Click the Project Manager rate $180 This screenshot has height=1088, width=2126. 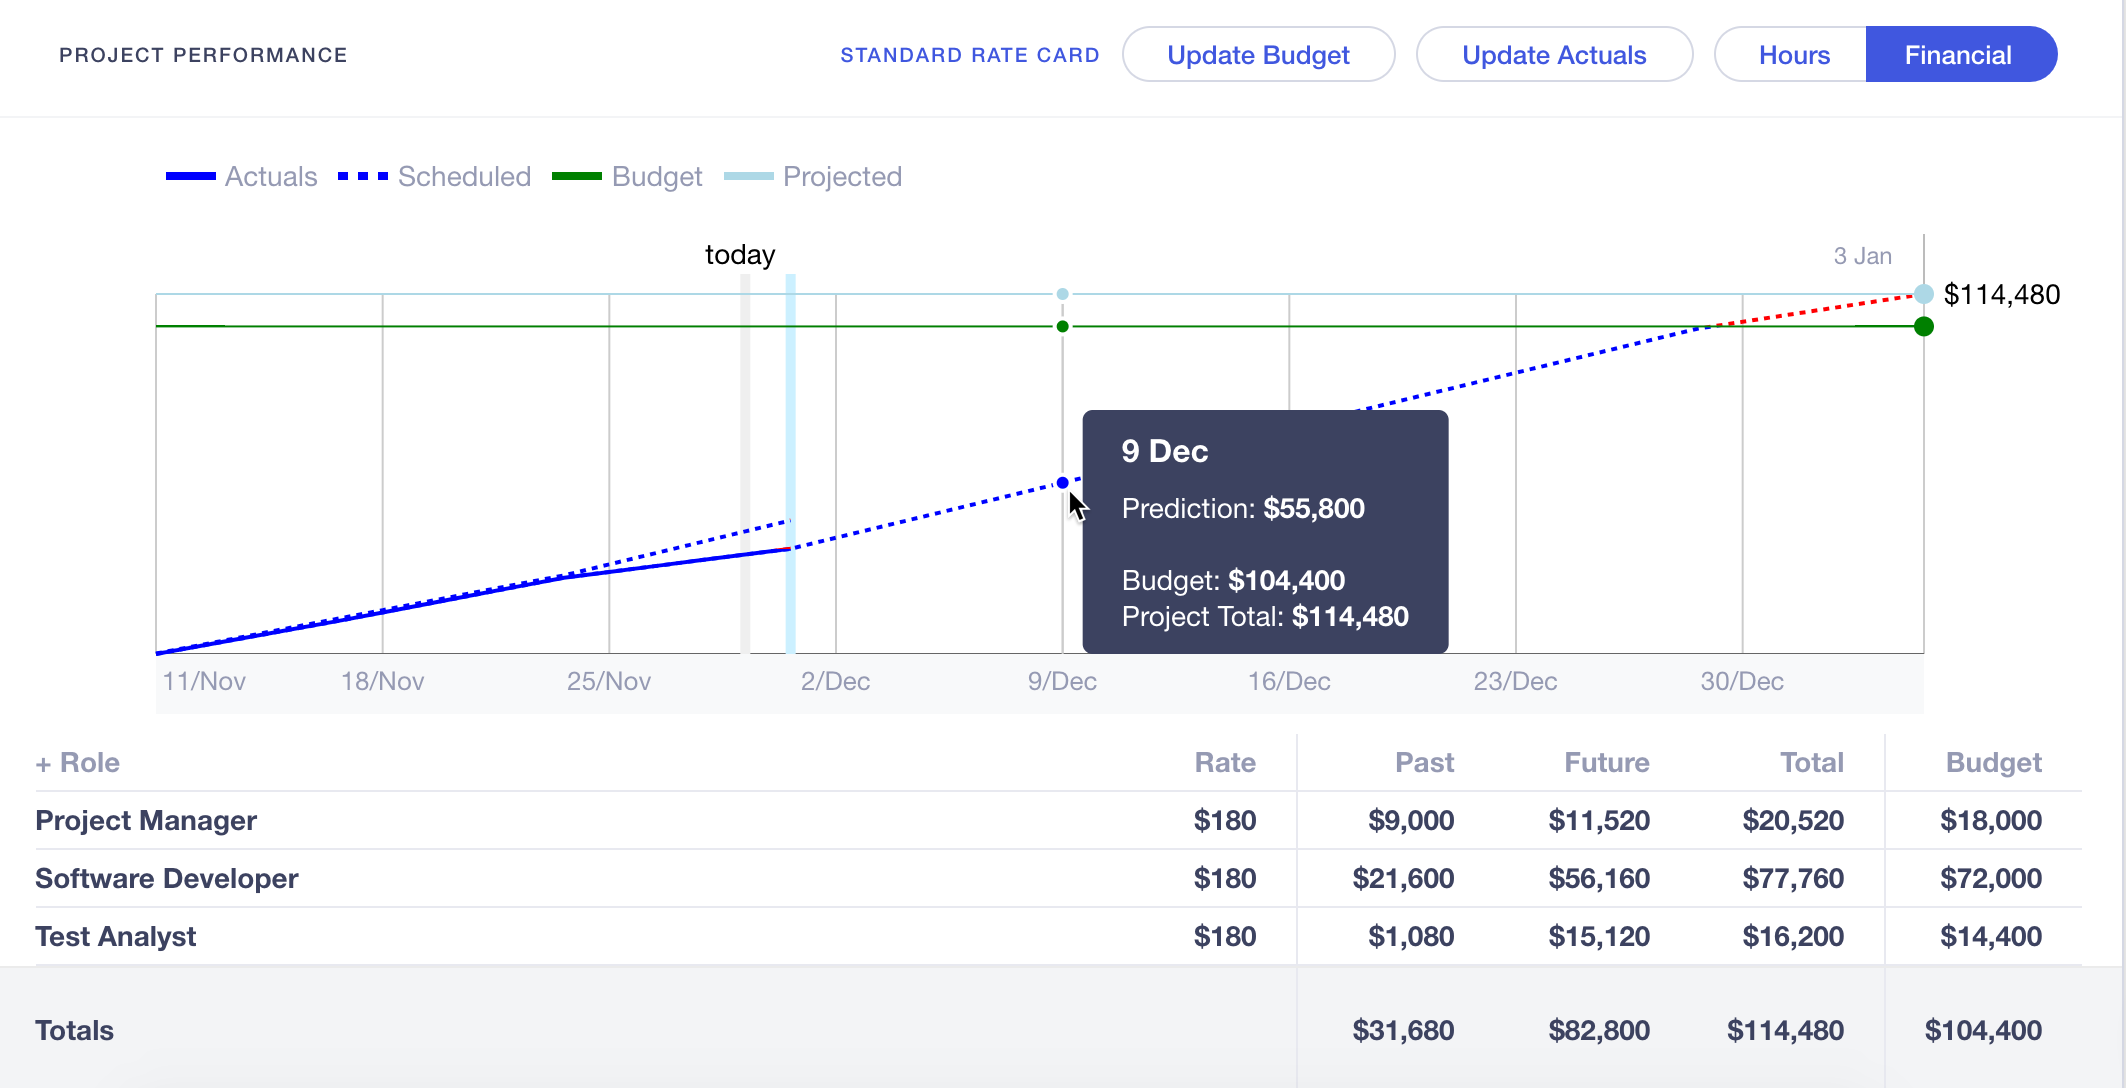(1224, 821)
